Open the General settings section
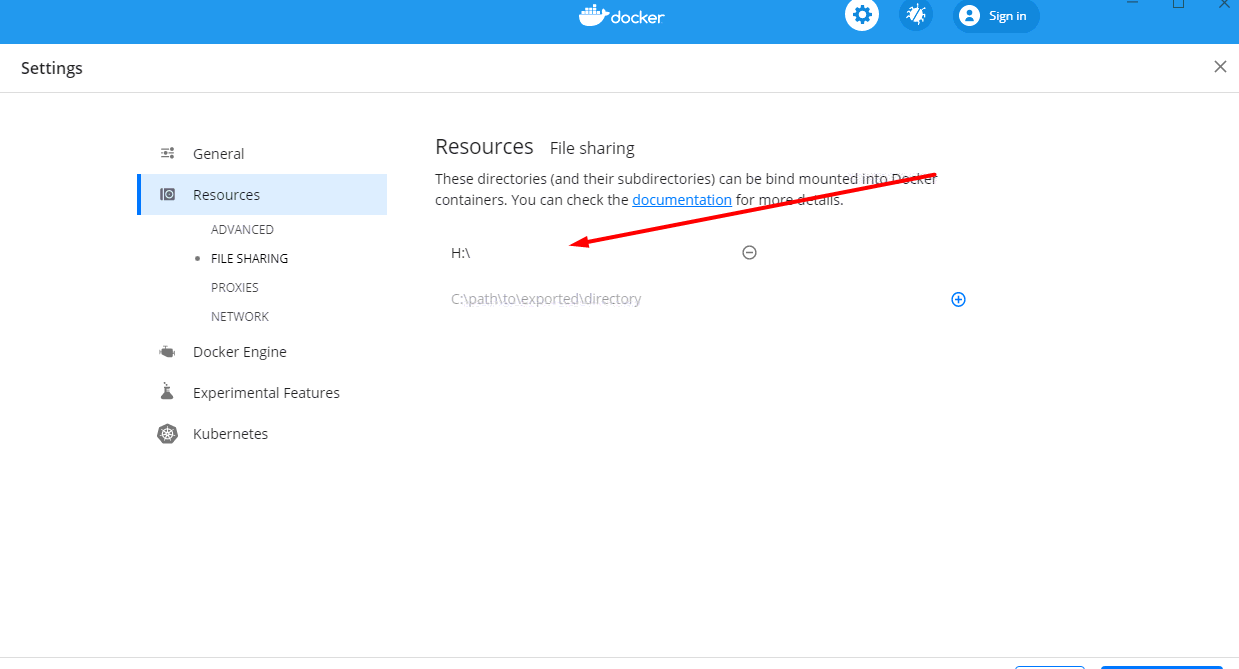 point(262,154)
